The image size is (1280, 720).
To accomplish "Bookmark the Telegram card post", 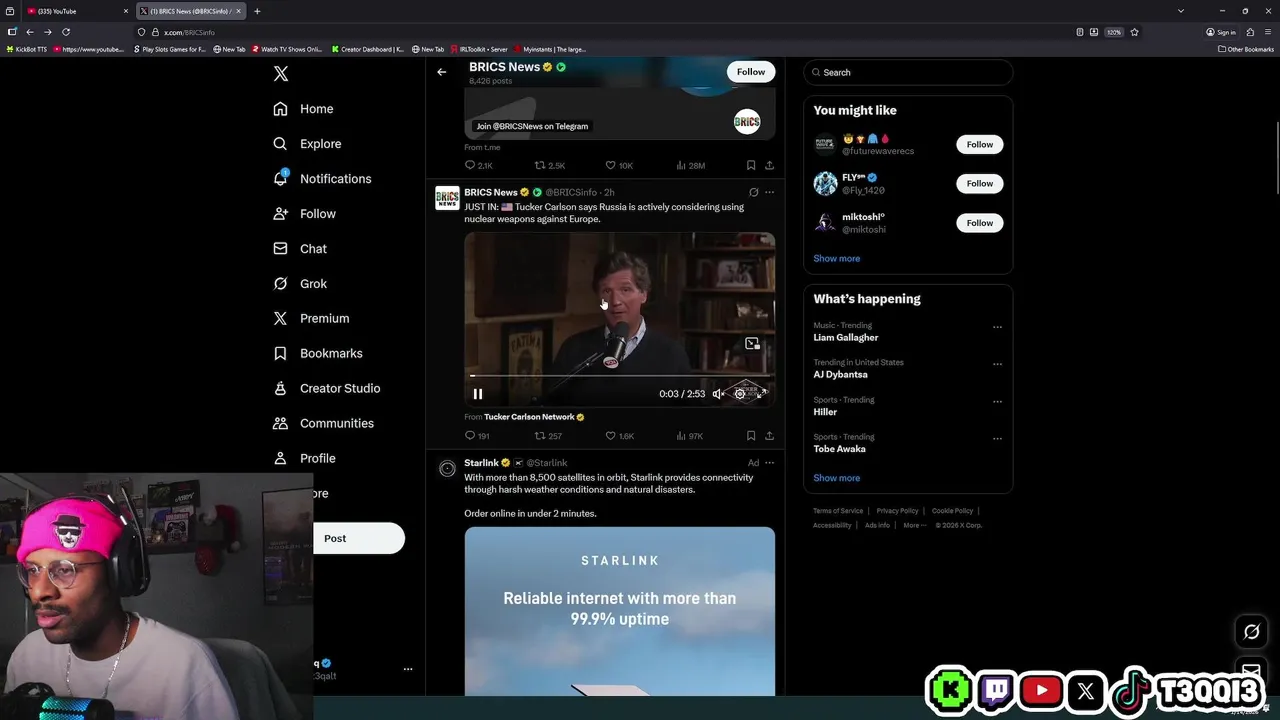I will coord(750,166).
